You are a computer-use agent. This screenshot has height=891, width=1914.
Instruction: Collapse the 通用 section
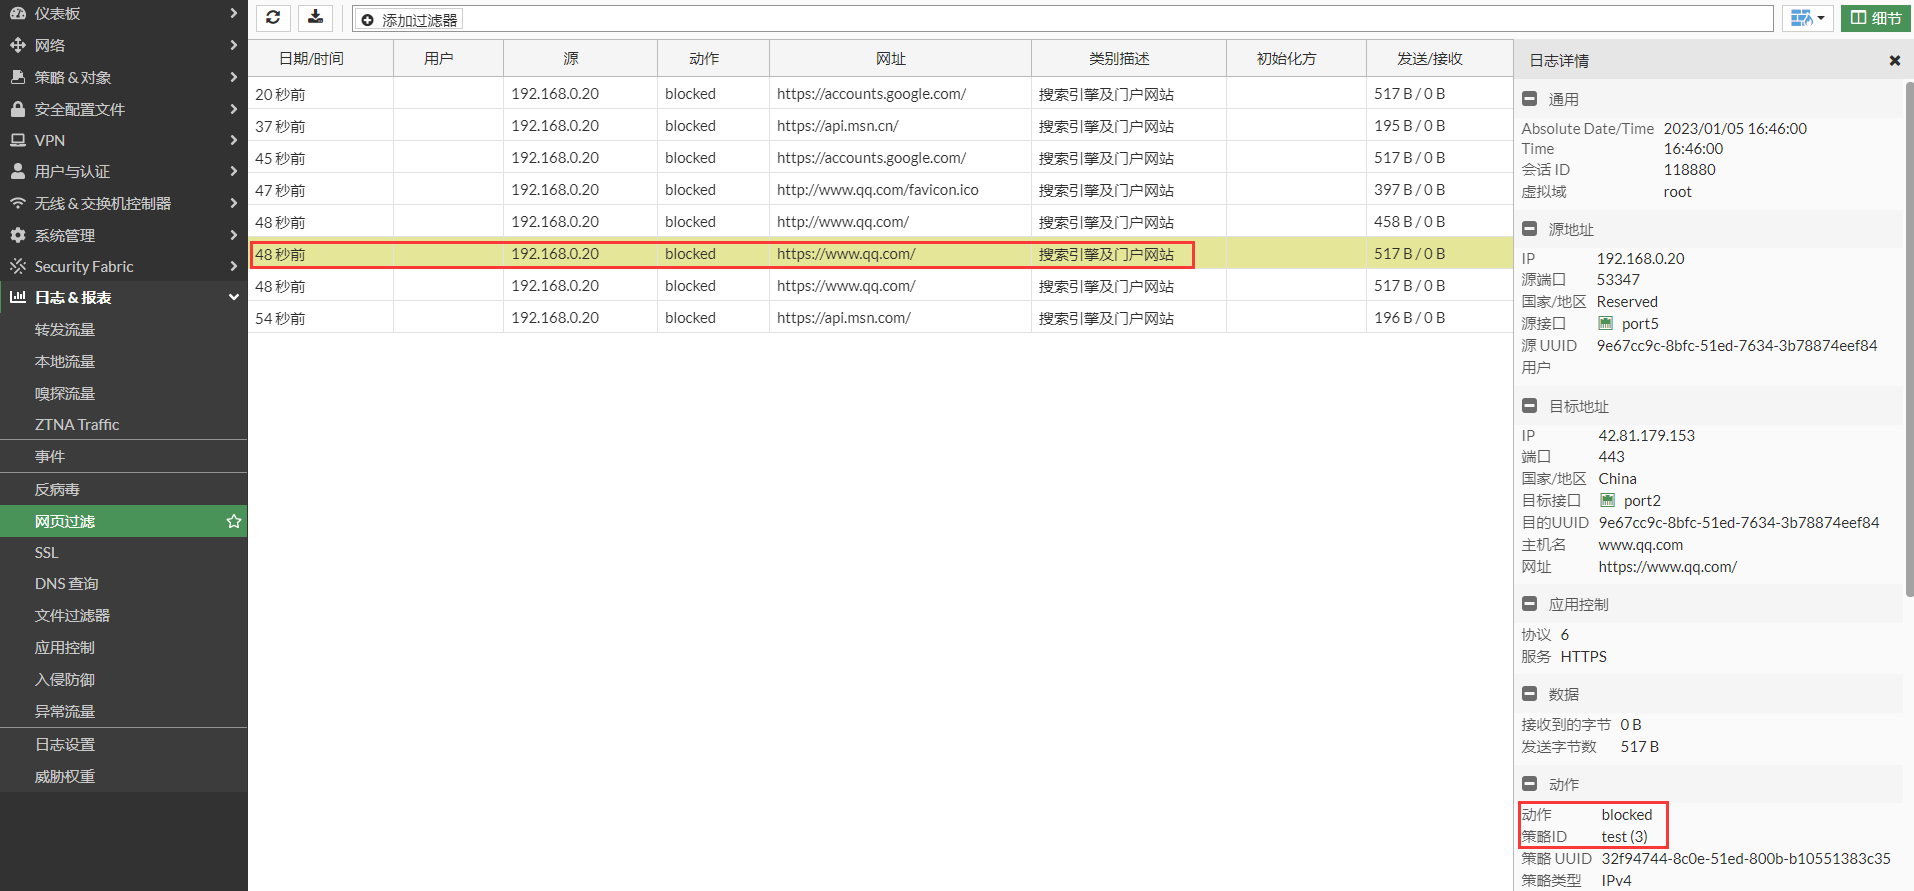click(1529, 99)
